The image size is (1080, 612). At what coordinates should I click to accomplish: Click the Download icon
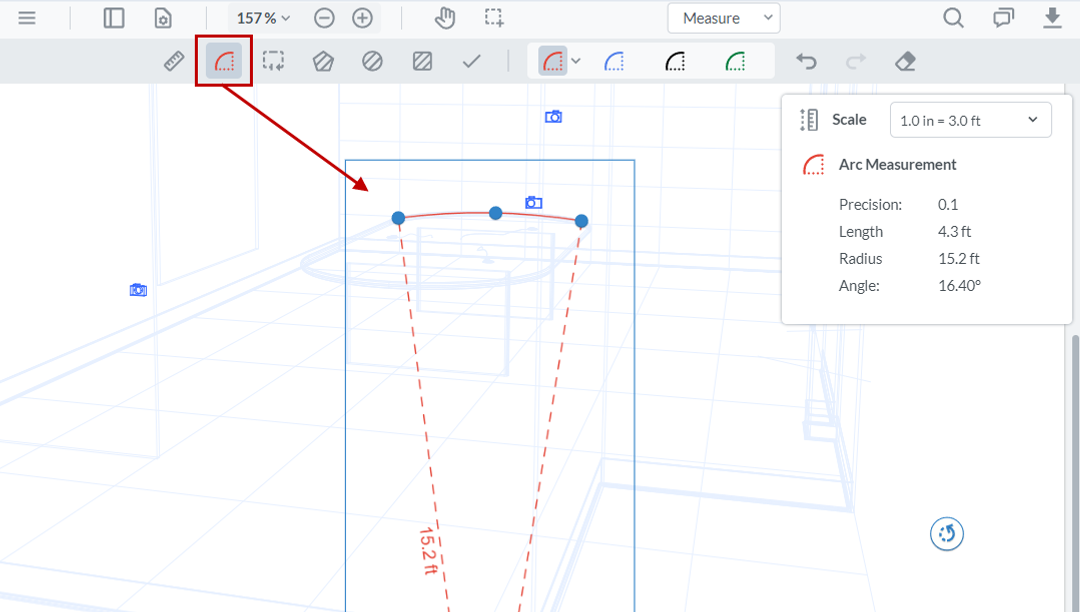[1052, 17]
